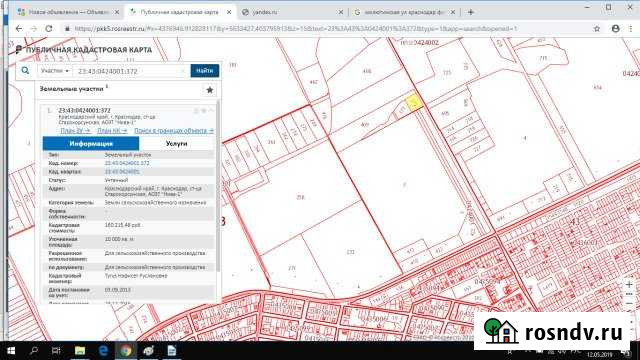Clear the search field with X

click(183, 71)
